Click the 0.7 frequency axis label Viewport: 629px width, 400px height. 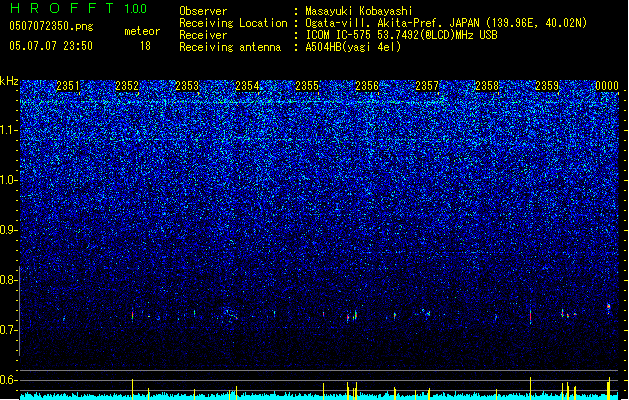point(9,330)
